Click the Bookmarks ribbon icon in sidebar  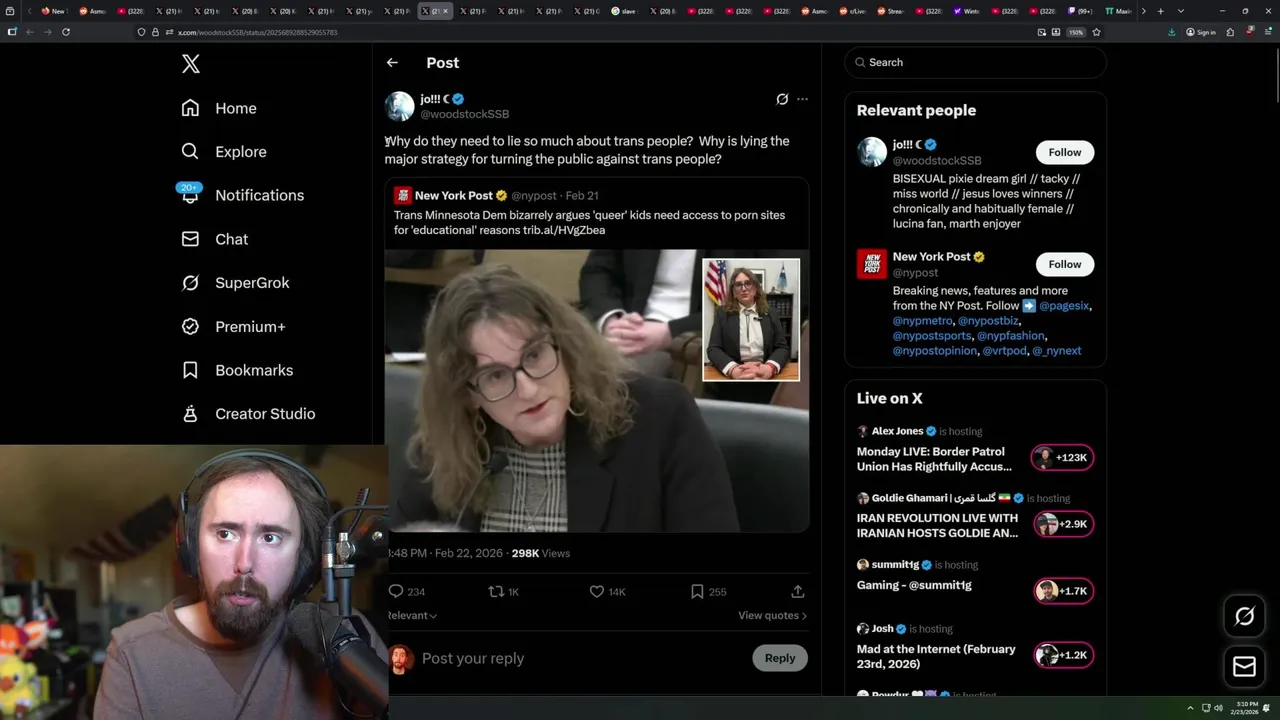pos(190,370)
